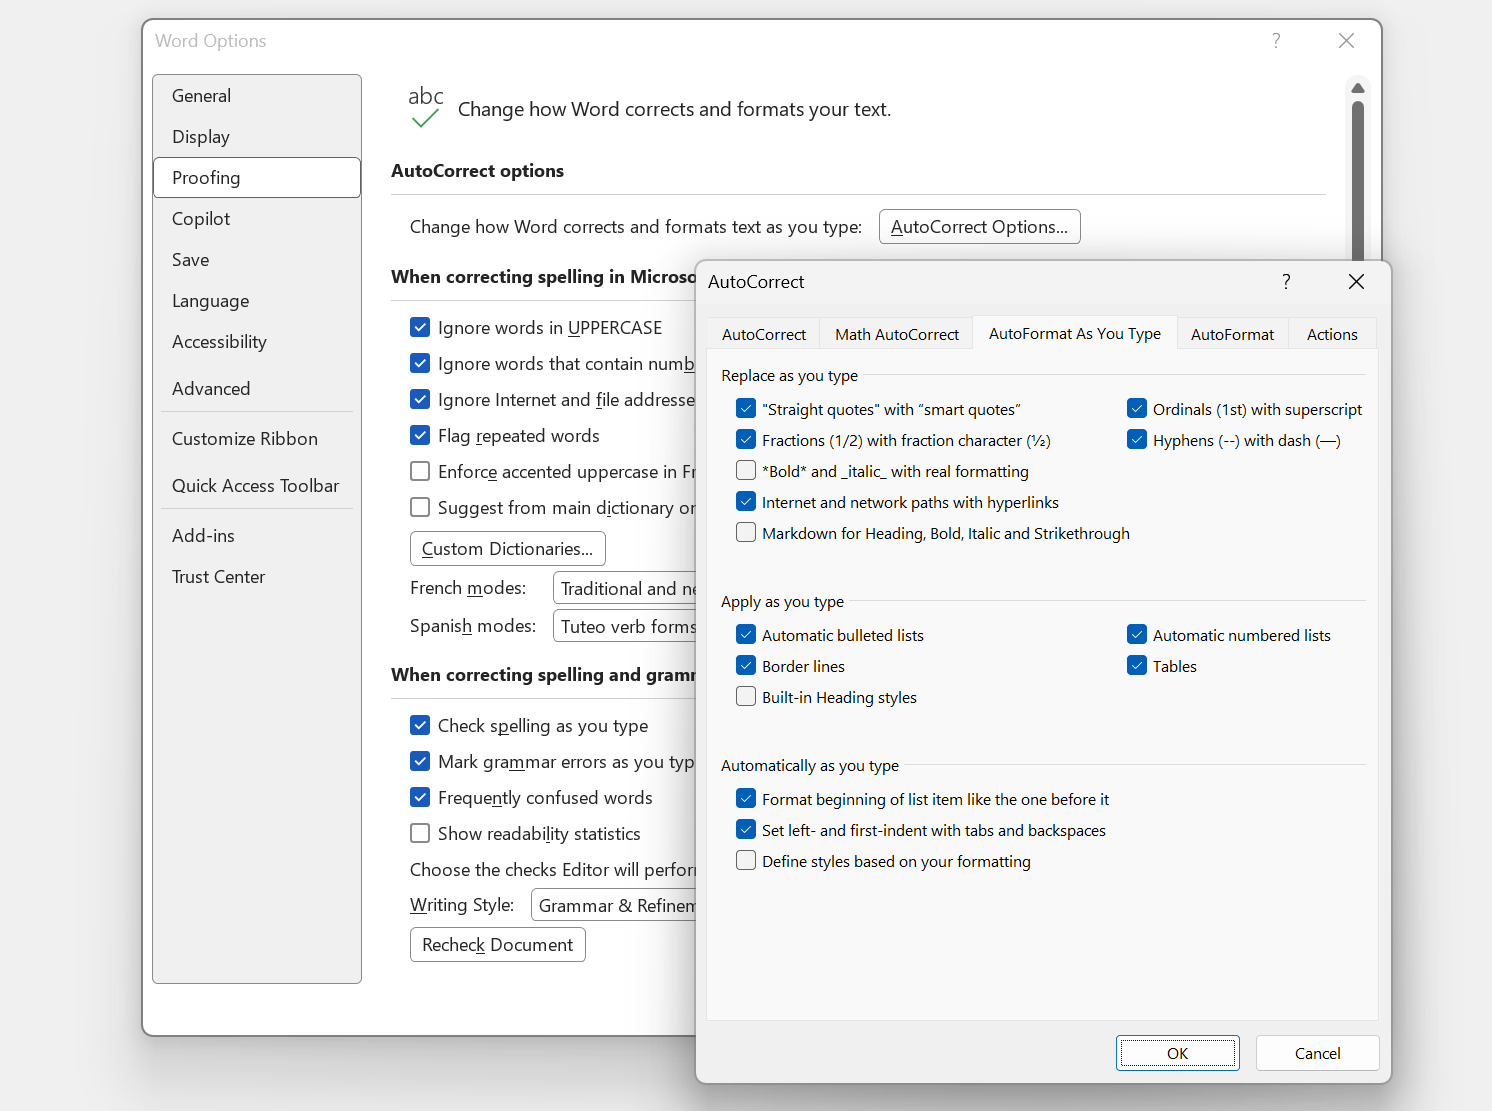Toggle Internet and network paths with hyperlinks
1492x1111 pixels.
click(746, 502)
